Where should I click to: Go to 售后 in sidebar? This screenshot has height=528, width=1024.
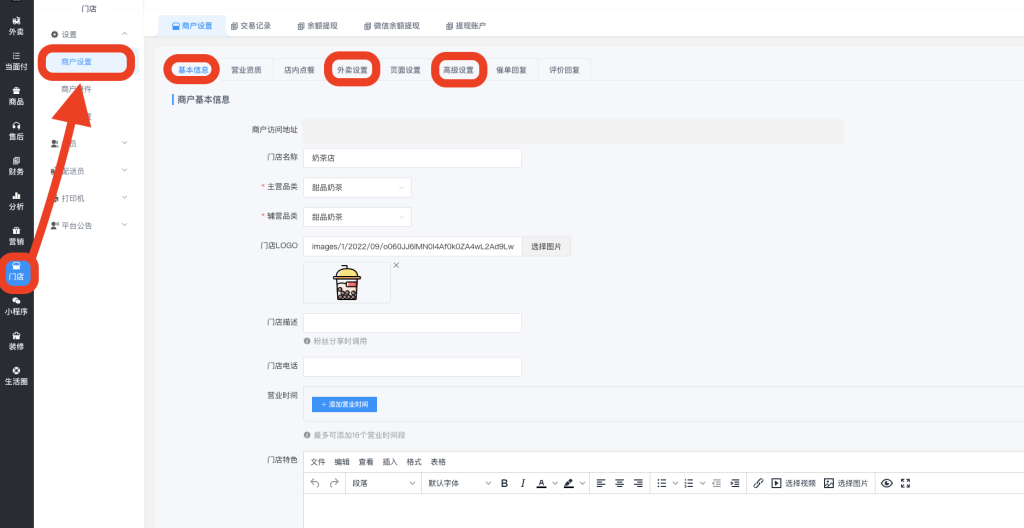click(x=16, y=130)
